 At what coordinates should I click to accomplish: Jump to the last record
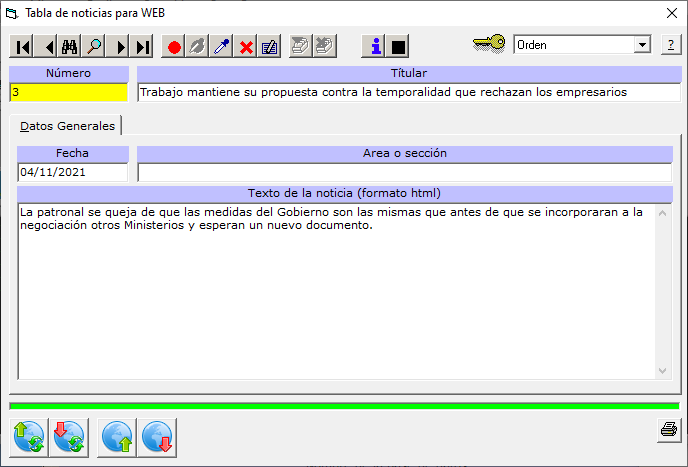[143, 47]
